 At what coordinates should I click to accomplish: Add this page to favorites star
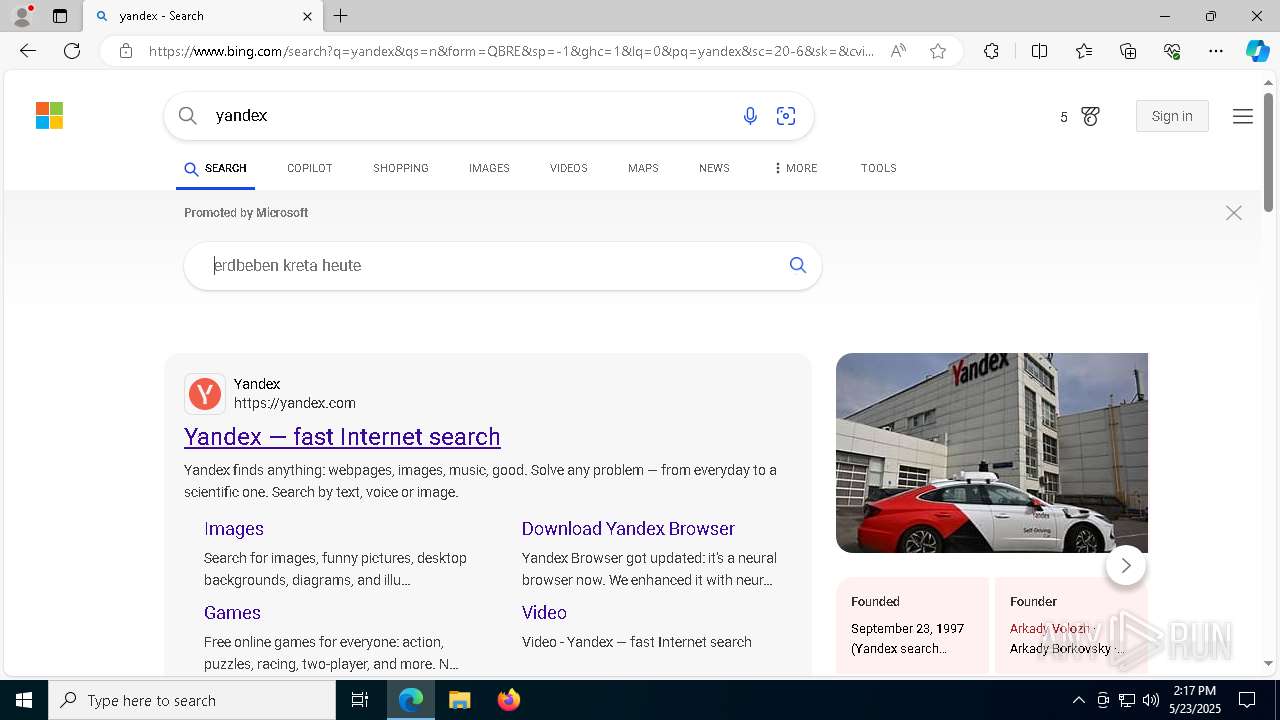(x=938, y=51)
